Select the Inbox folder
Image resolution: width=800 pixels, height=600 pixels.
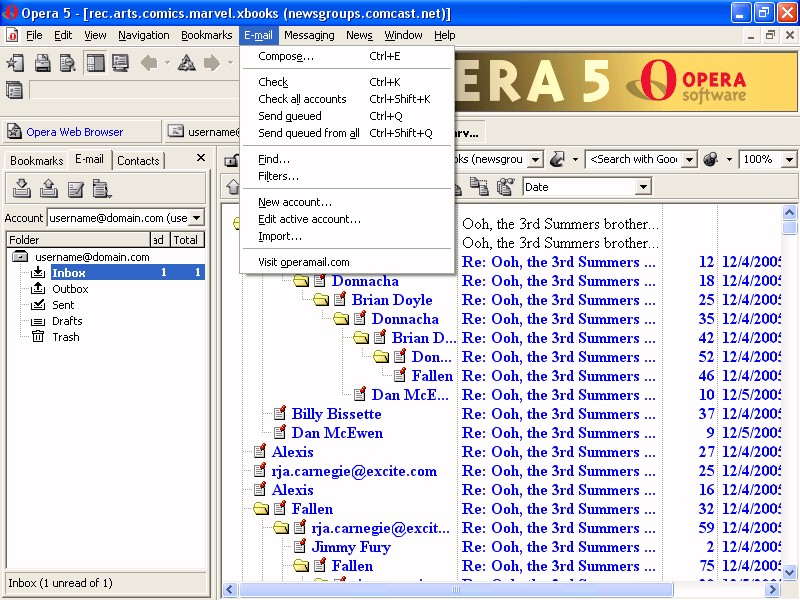(106, 272)
